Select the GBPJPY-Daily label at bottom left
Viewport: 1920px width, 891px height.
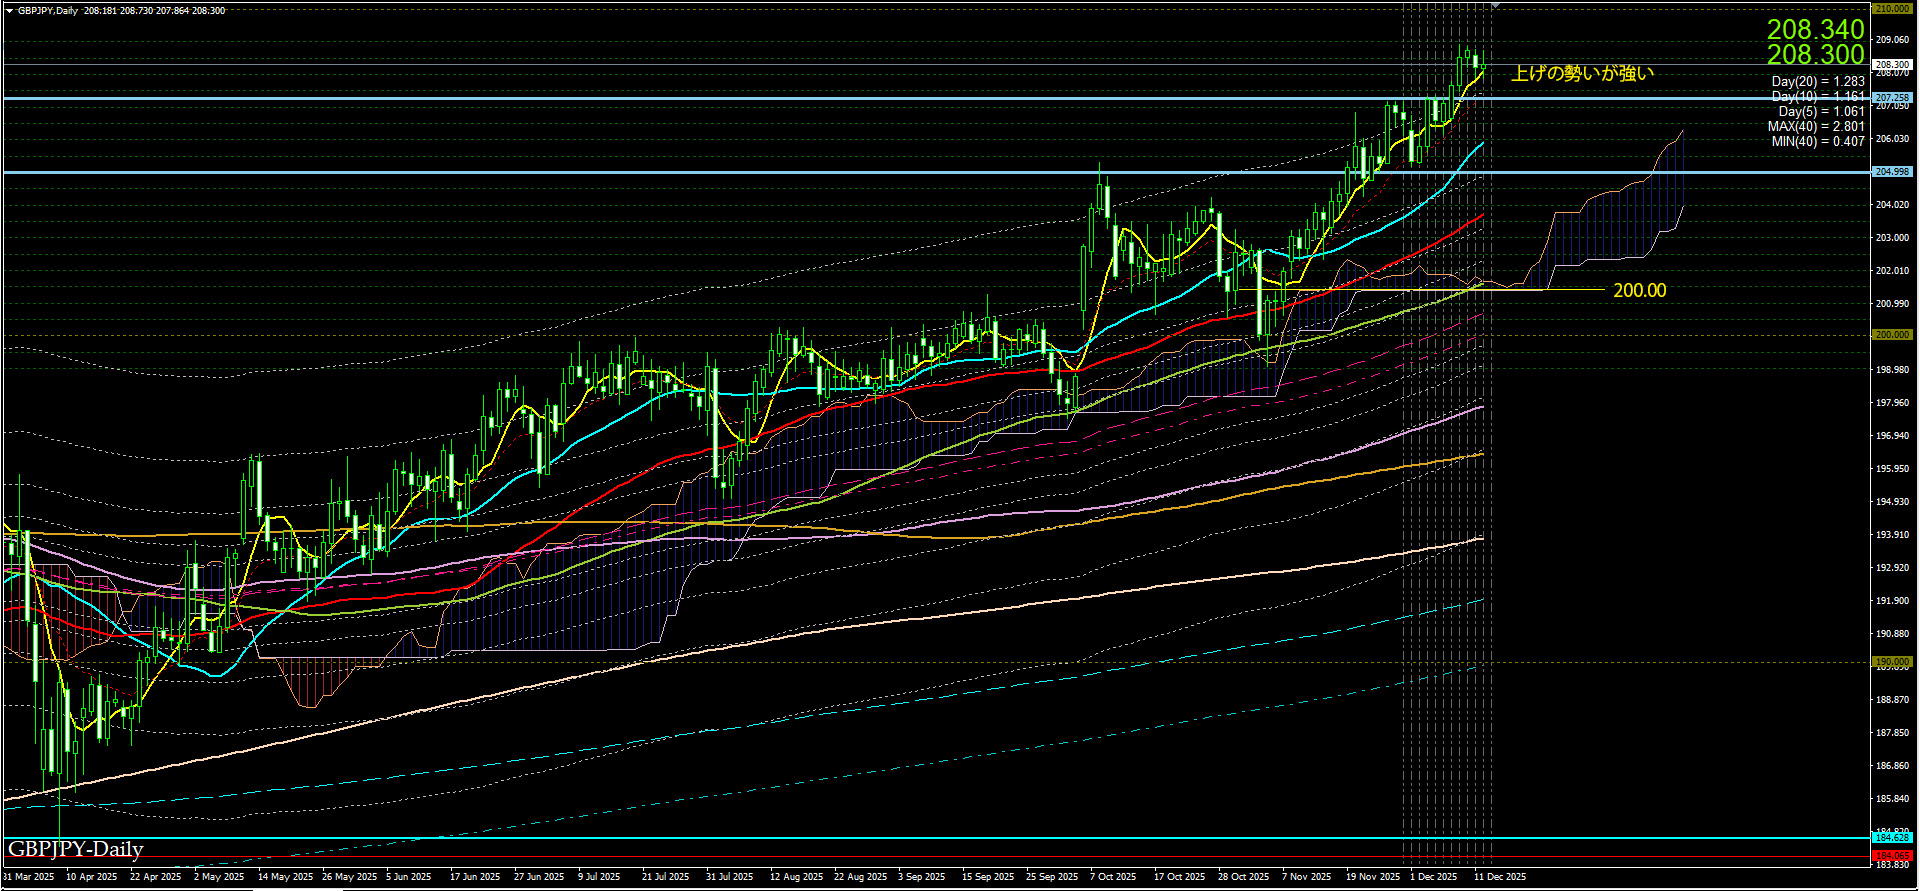pos(76,849)
